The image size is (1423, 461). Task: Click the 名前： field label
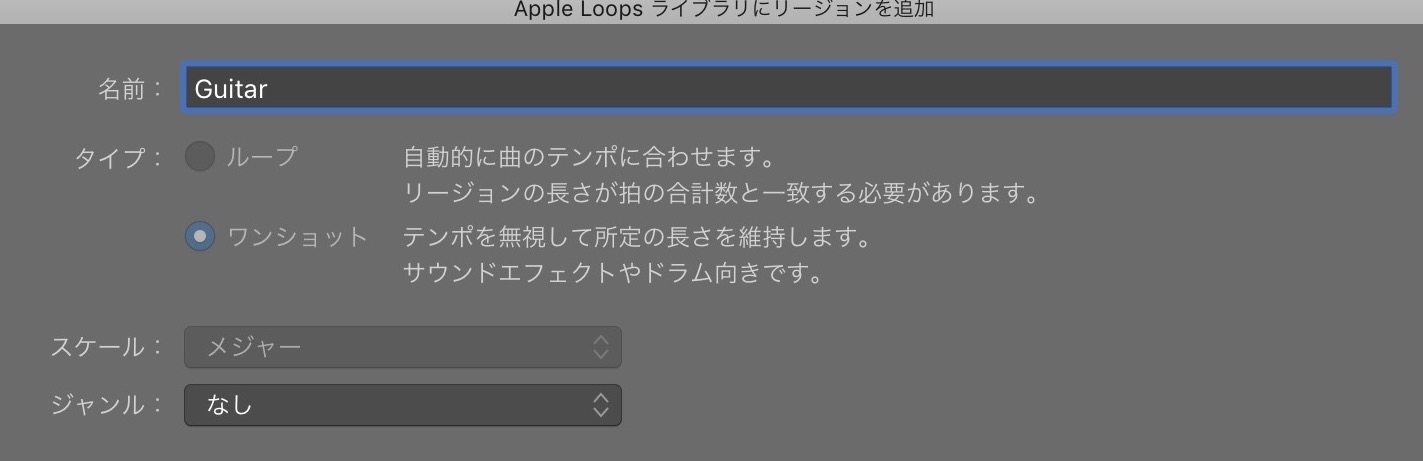pos(130,89)
